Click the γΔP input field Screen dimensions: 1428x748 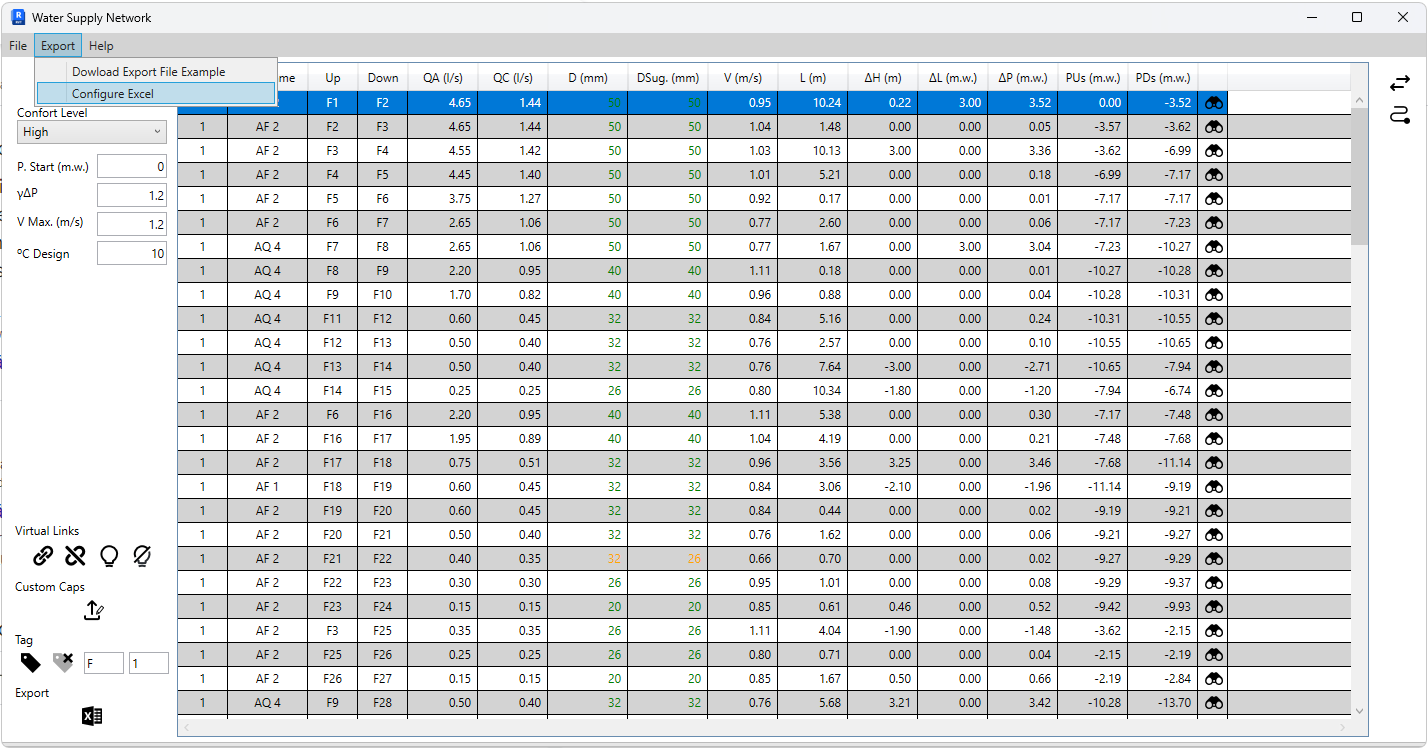pos(132,196)
